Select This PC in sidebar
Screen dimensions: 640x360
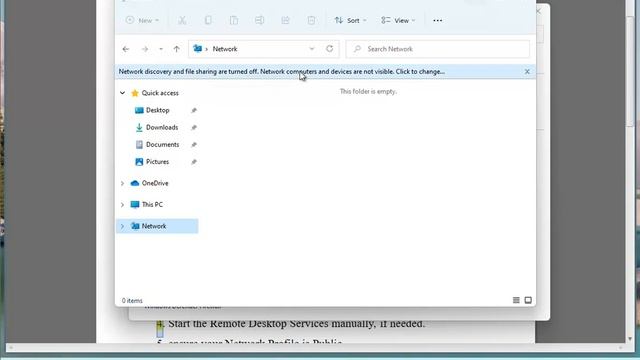pyautogui.click(x=152, y=204)
